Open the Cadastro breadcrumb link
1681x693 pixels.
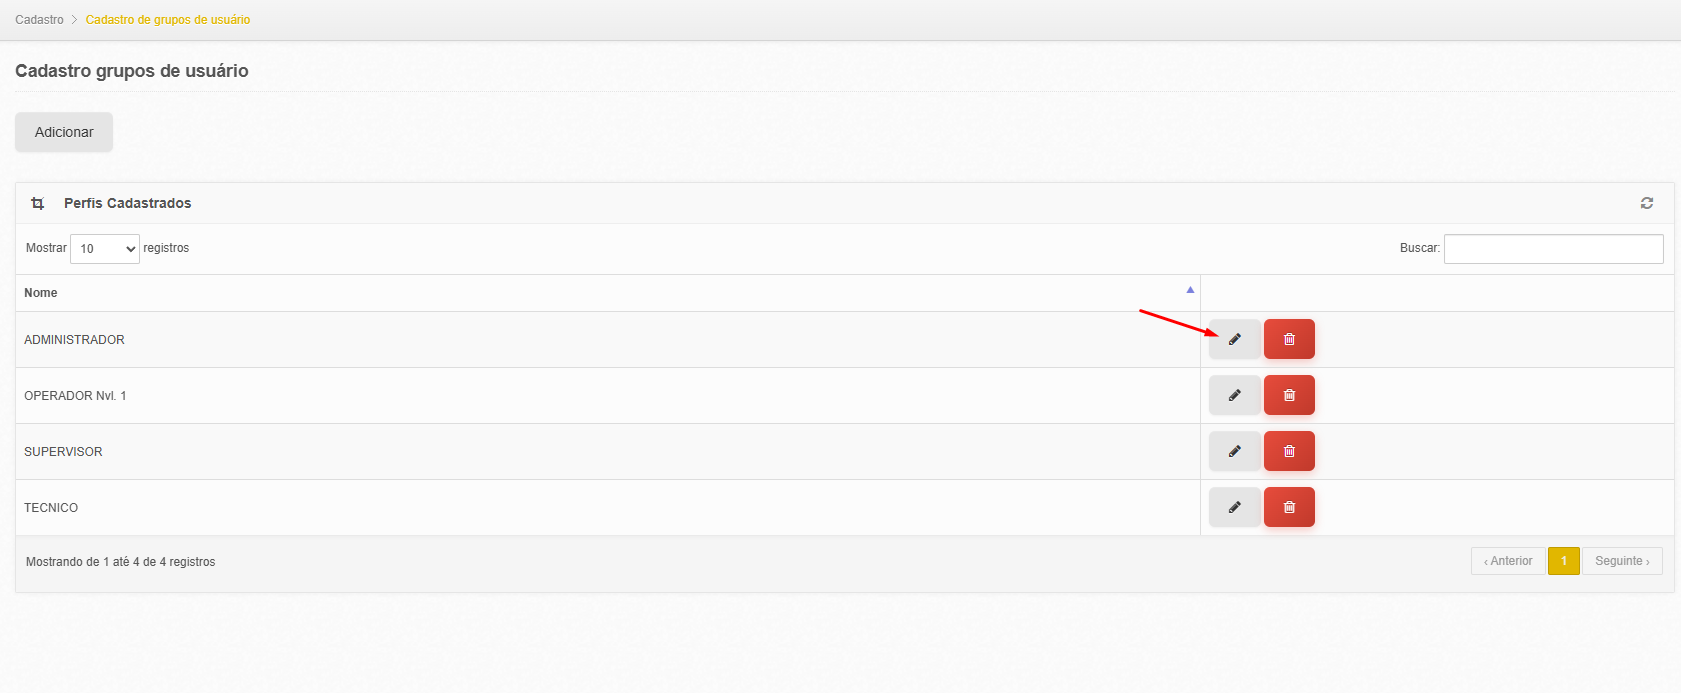(39, 20)
